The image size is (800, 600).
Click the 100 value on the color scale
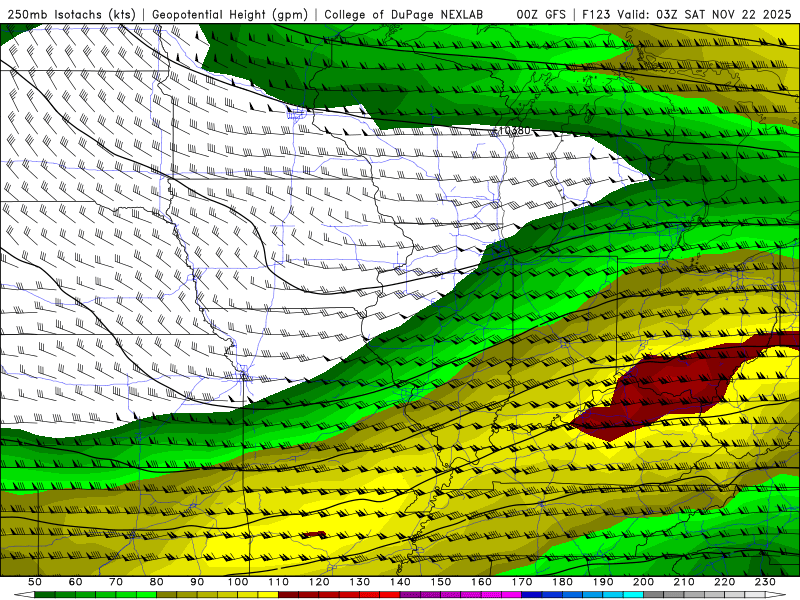point(238,582)
